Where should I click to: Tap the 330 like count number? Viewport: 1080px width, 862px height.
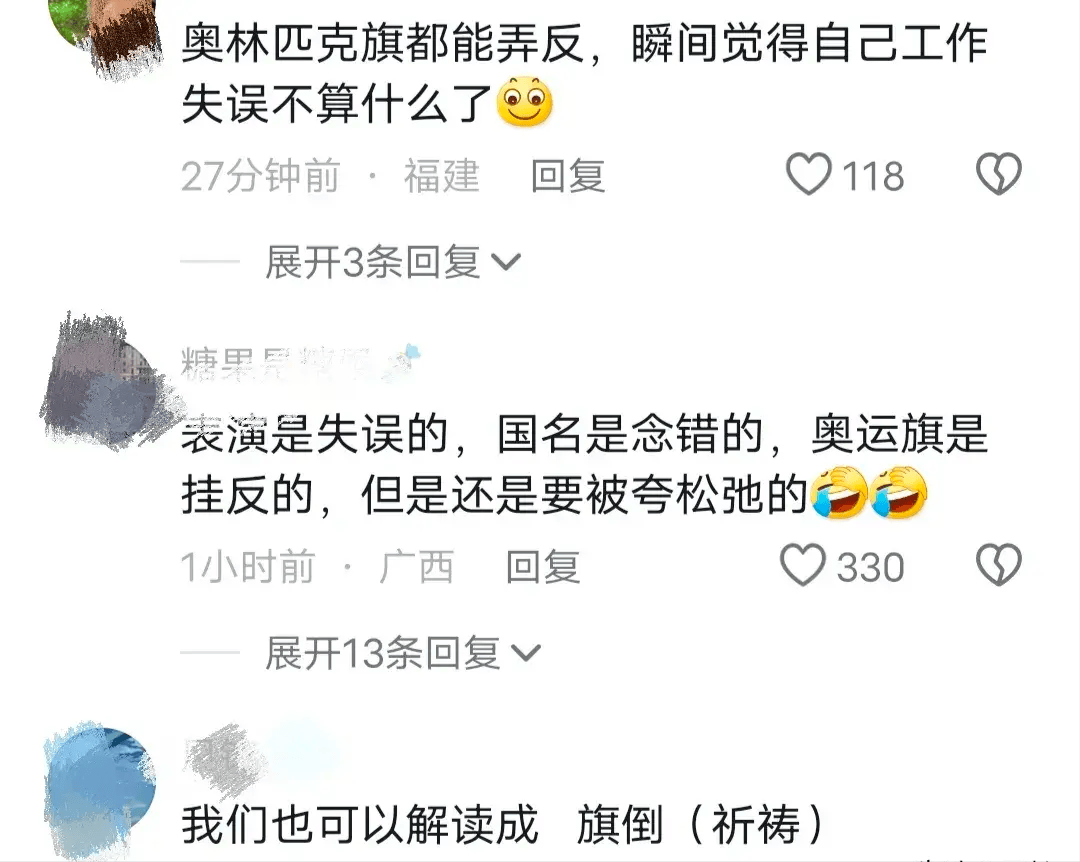tap(871, 567)
